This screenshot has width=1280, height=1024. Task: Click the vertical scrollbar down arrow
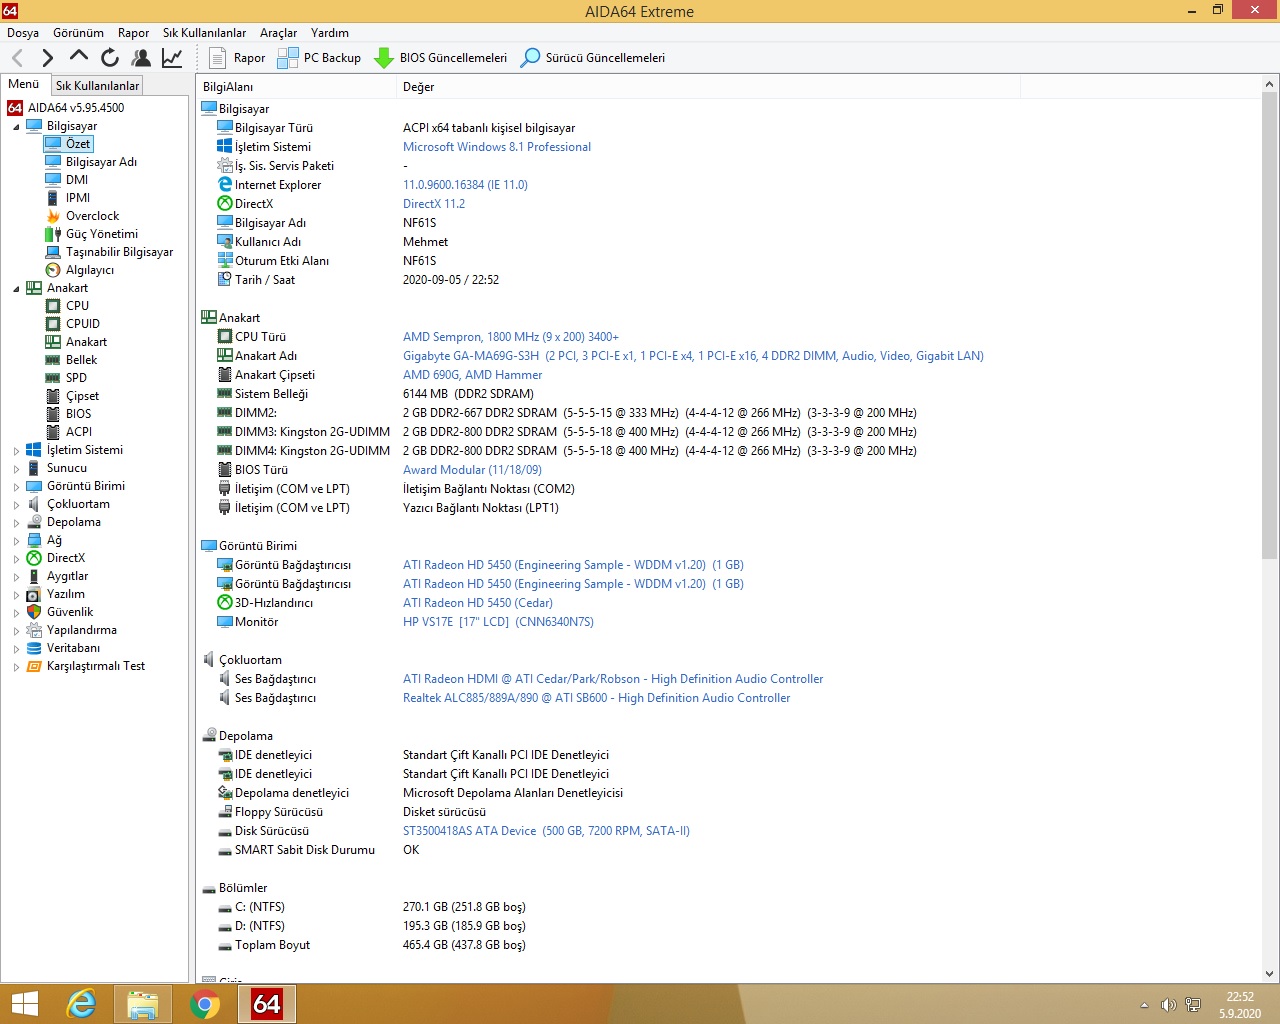(x=1269, y=973)
